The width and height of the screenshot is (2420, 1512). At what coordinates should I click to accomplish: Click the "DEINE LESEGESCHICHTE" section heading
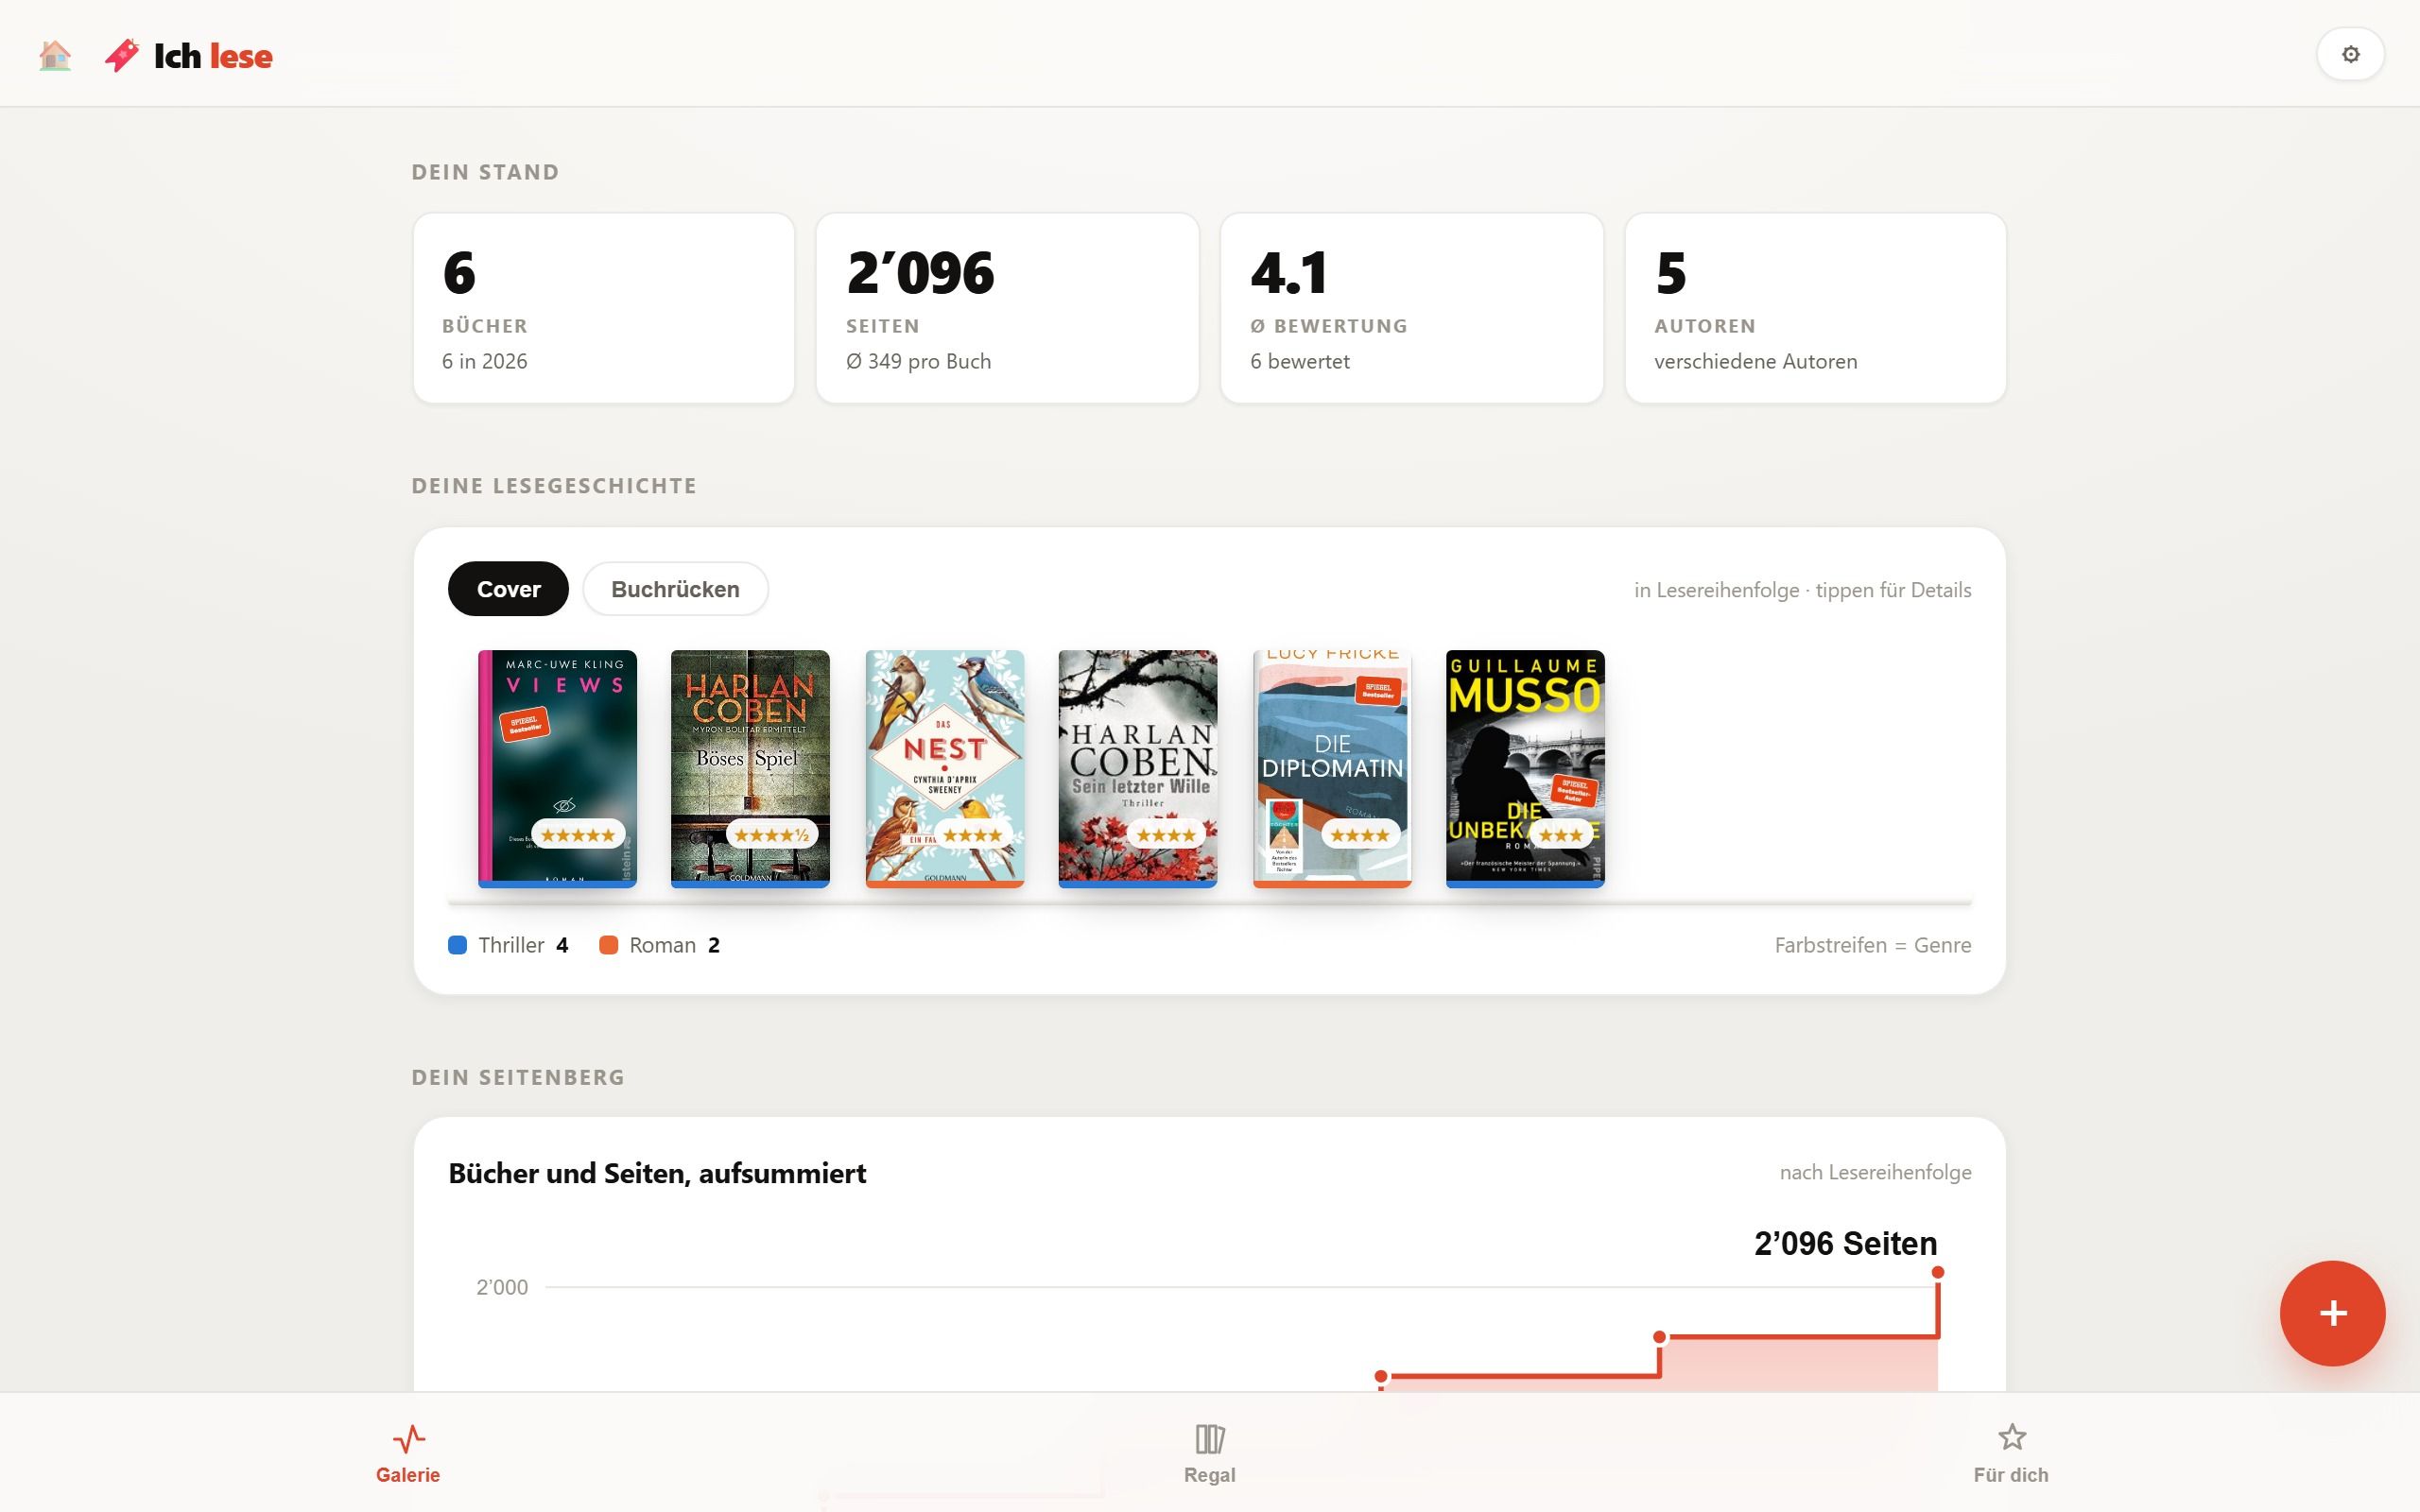click(x=554, y=486)
